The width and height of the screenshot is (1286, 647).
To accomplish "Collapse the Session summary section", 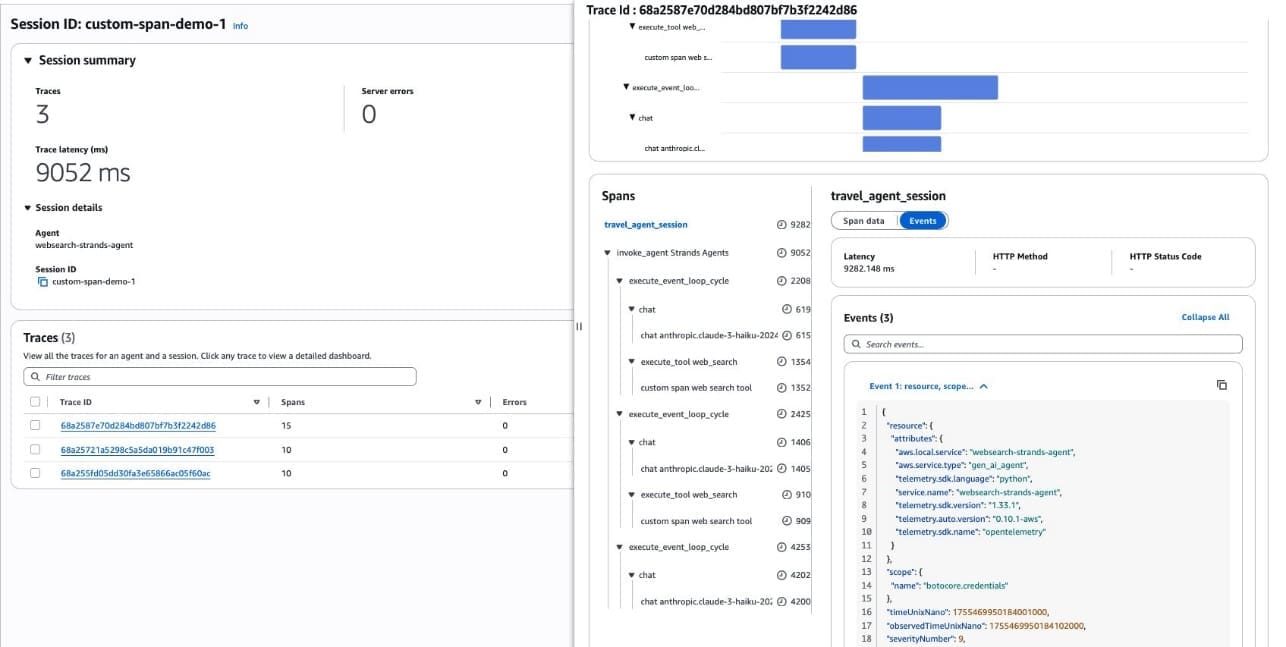I will pos(28,60).
